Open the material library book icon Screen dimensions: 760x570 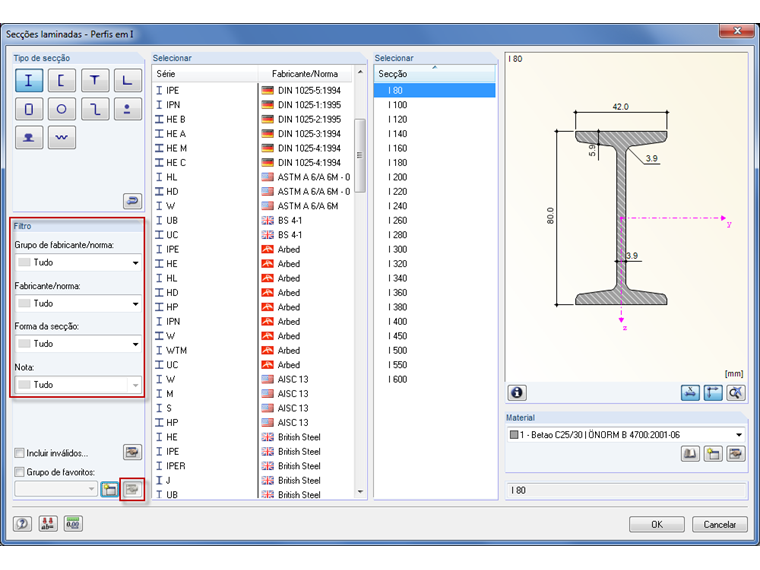pos(690,454)
